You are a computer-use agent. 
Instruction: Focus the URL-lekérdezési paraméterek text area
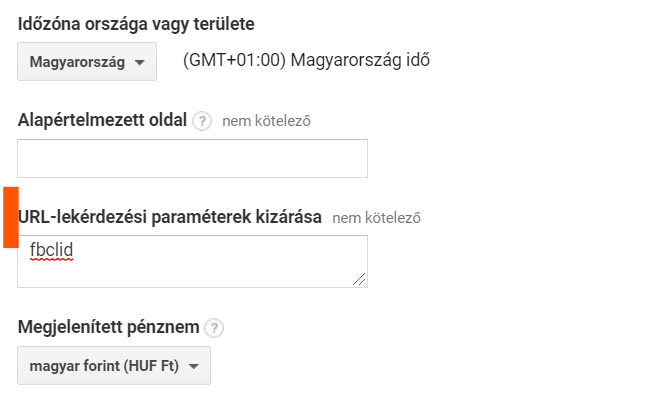coord(192,261)
